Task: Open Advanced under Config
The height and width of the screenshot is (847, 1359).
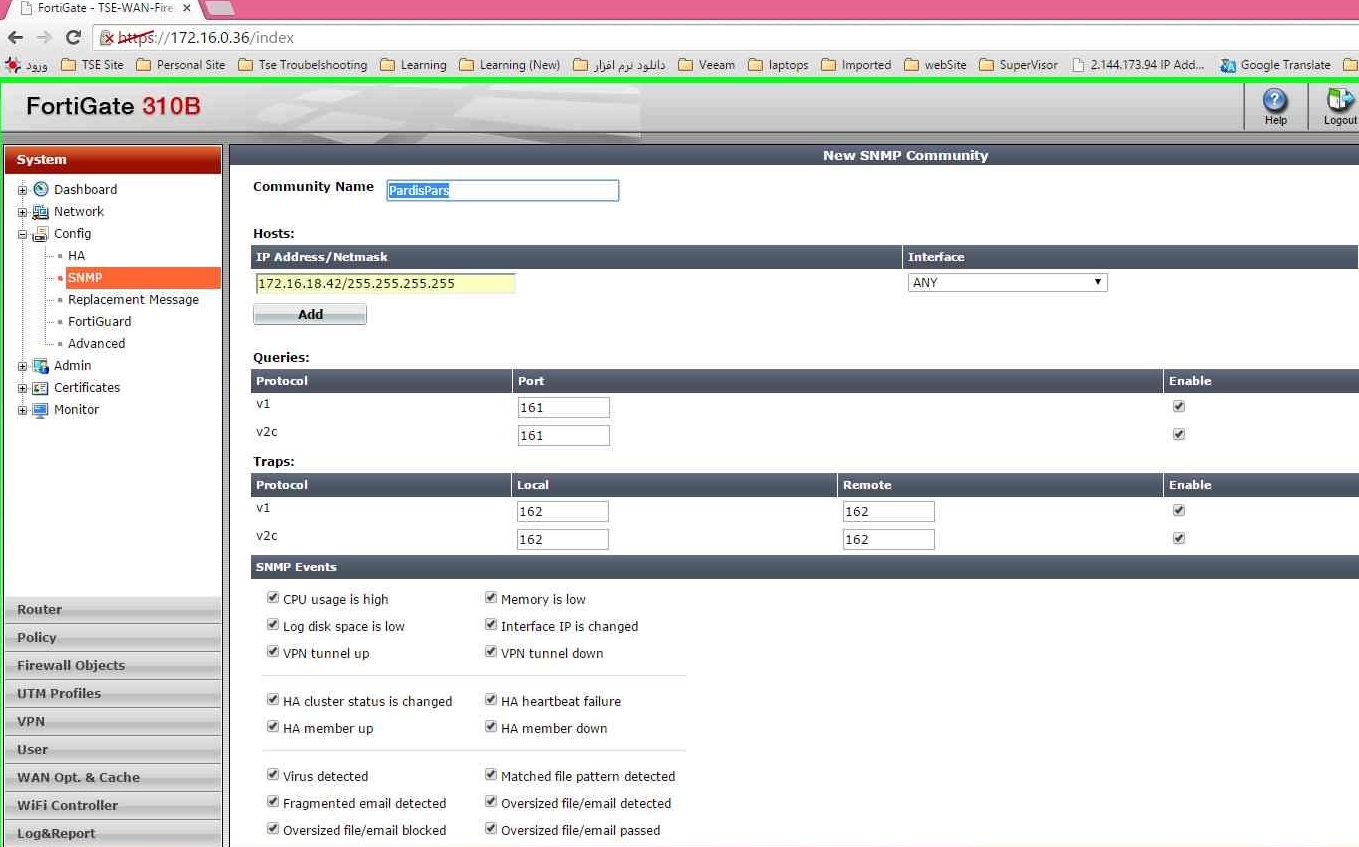Action: [96, 343]
